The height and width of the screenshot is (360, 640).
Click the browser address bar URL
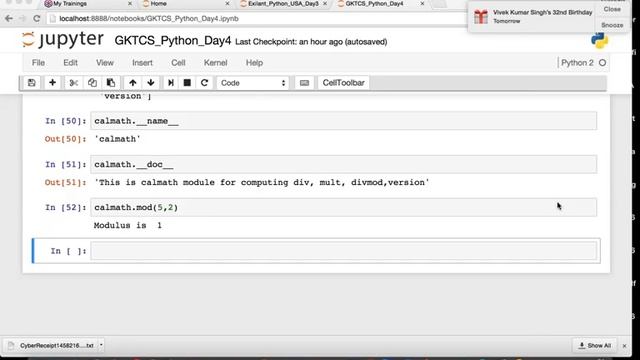coord(149,19)
